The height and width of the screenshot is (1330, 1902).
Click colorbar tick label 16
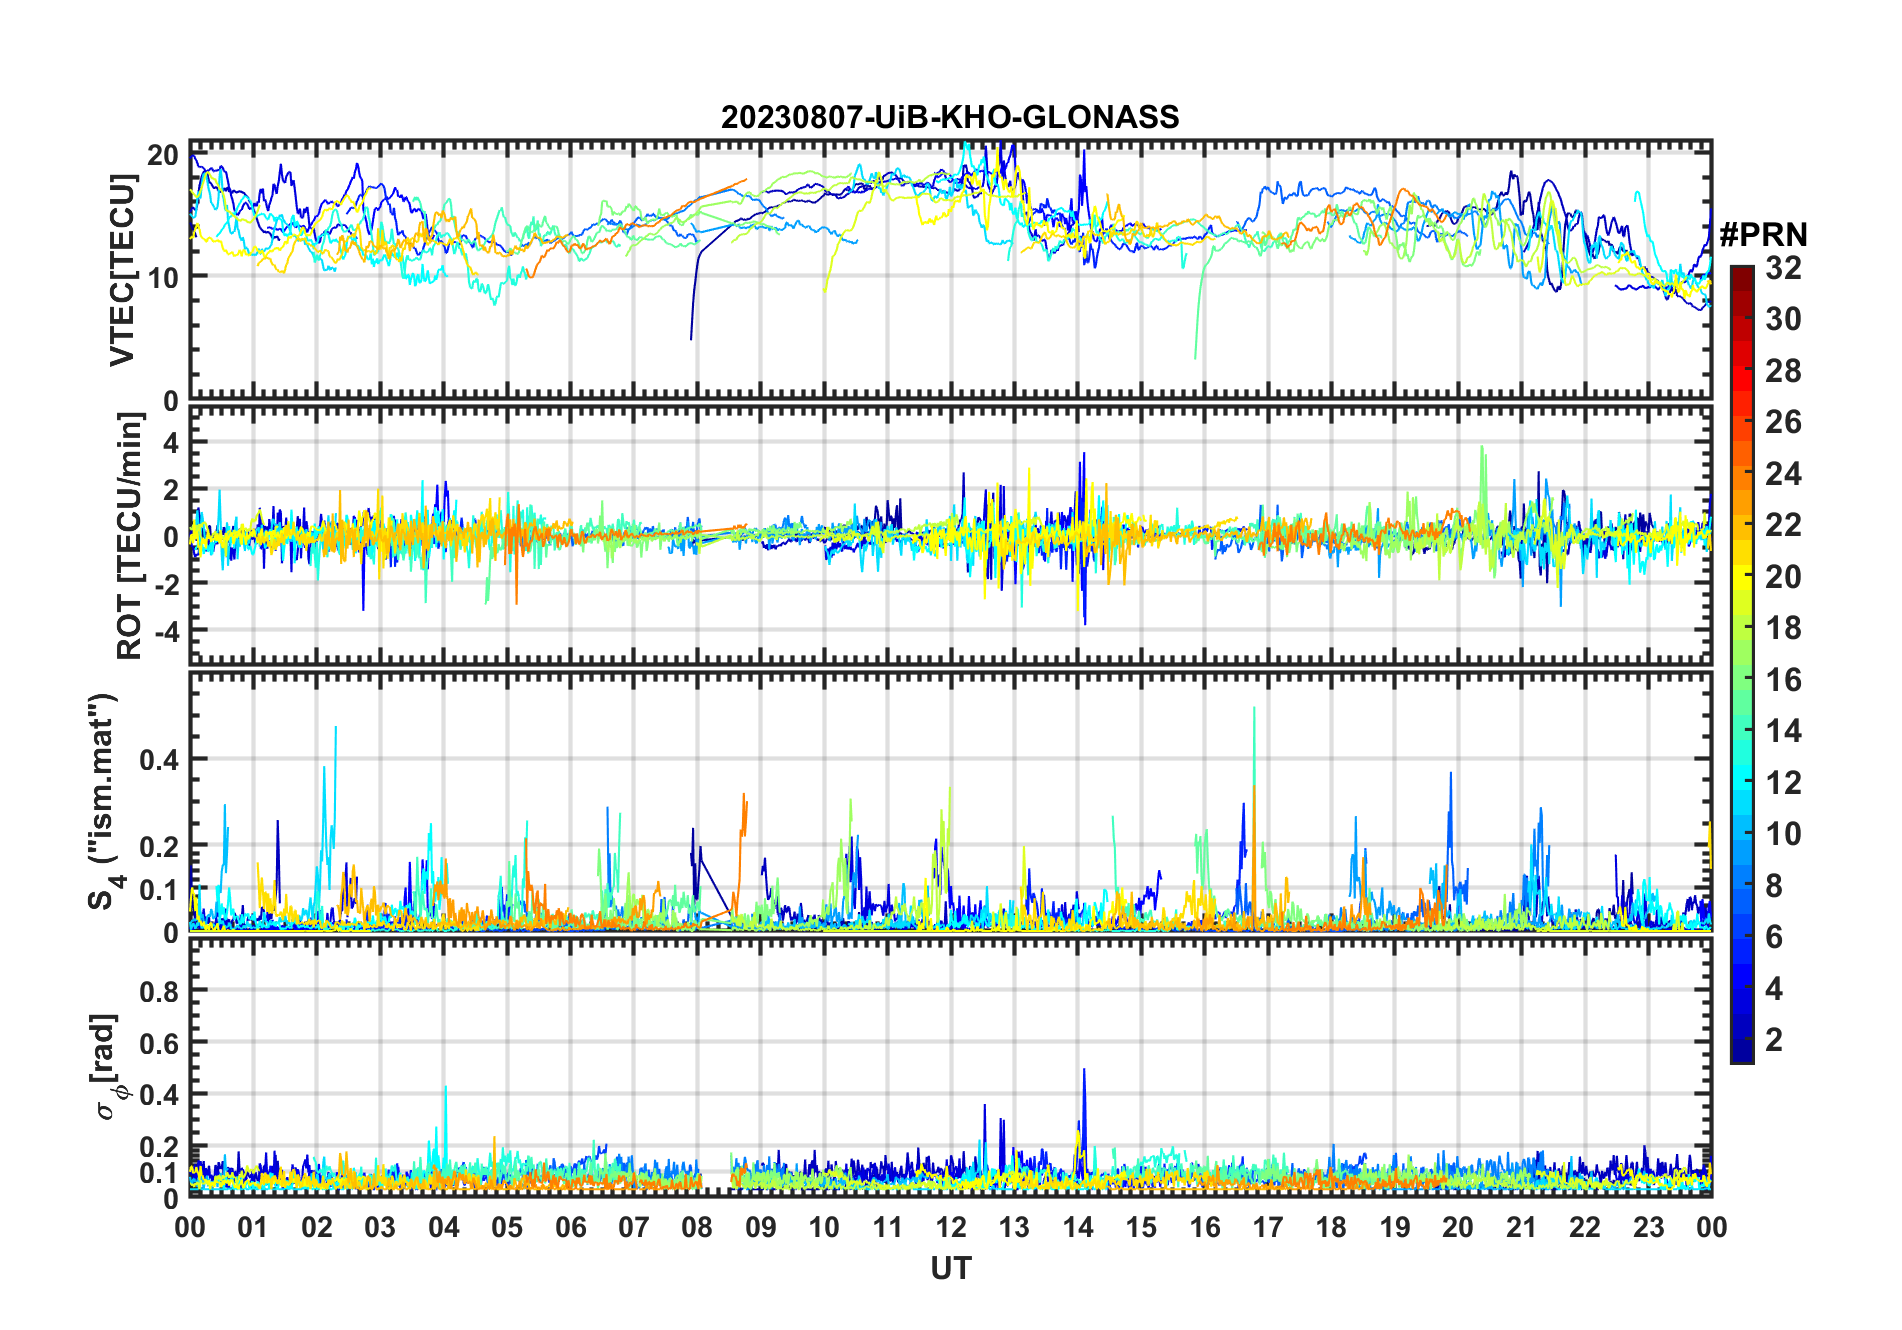pos(1783,680)
